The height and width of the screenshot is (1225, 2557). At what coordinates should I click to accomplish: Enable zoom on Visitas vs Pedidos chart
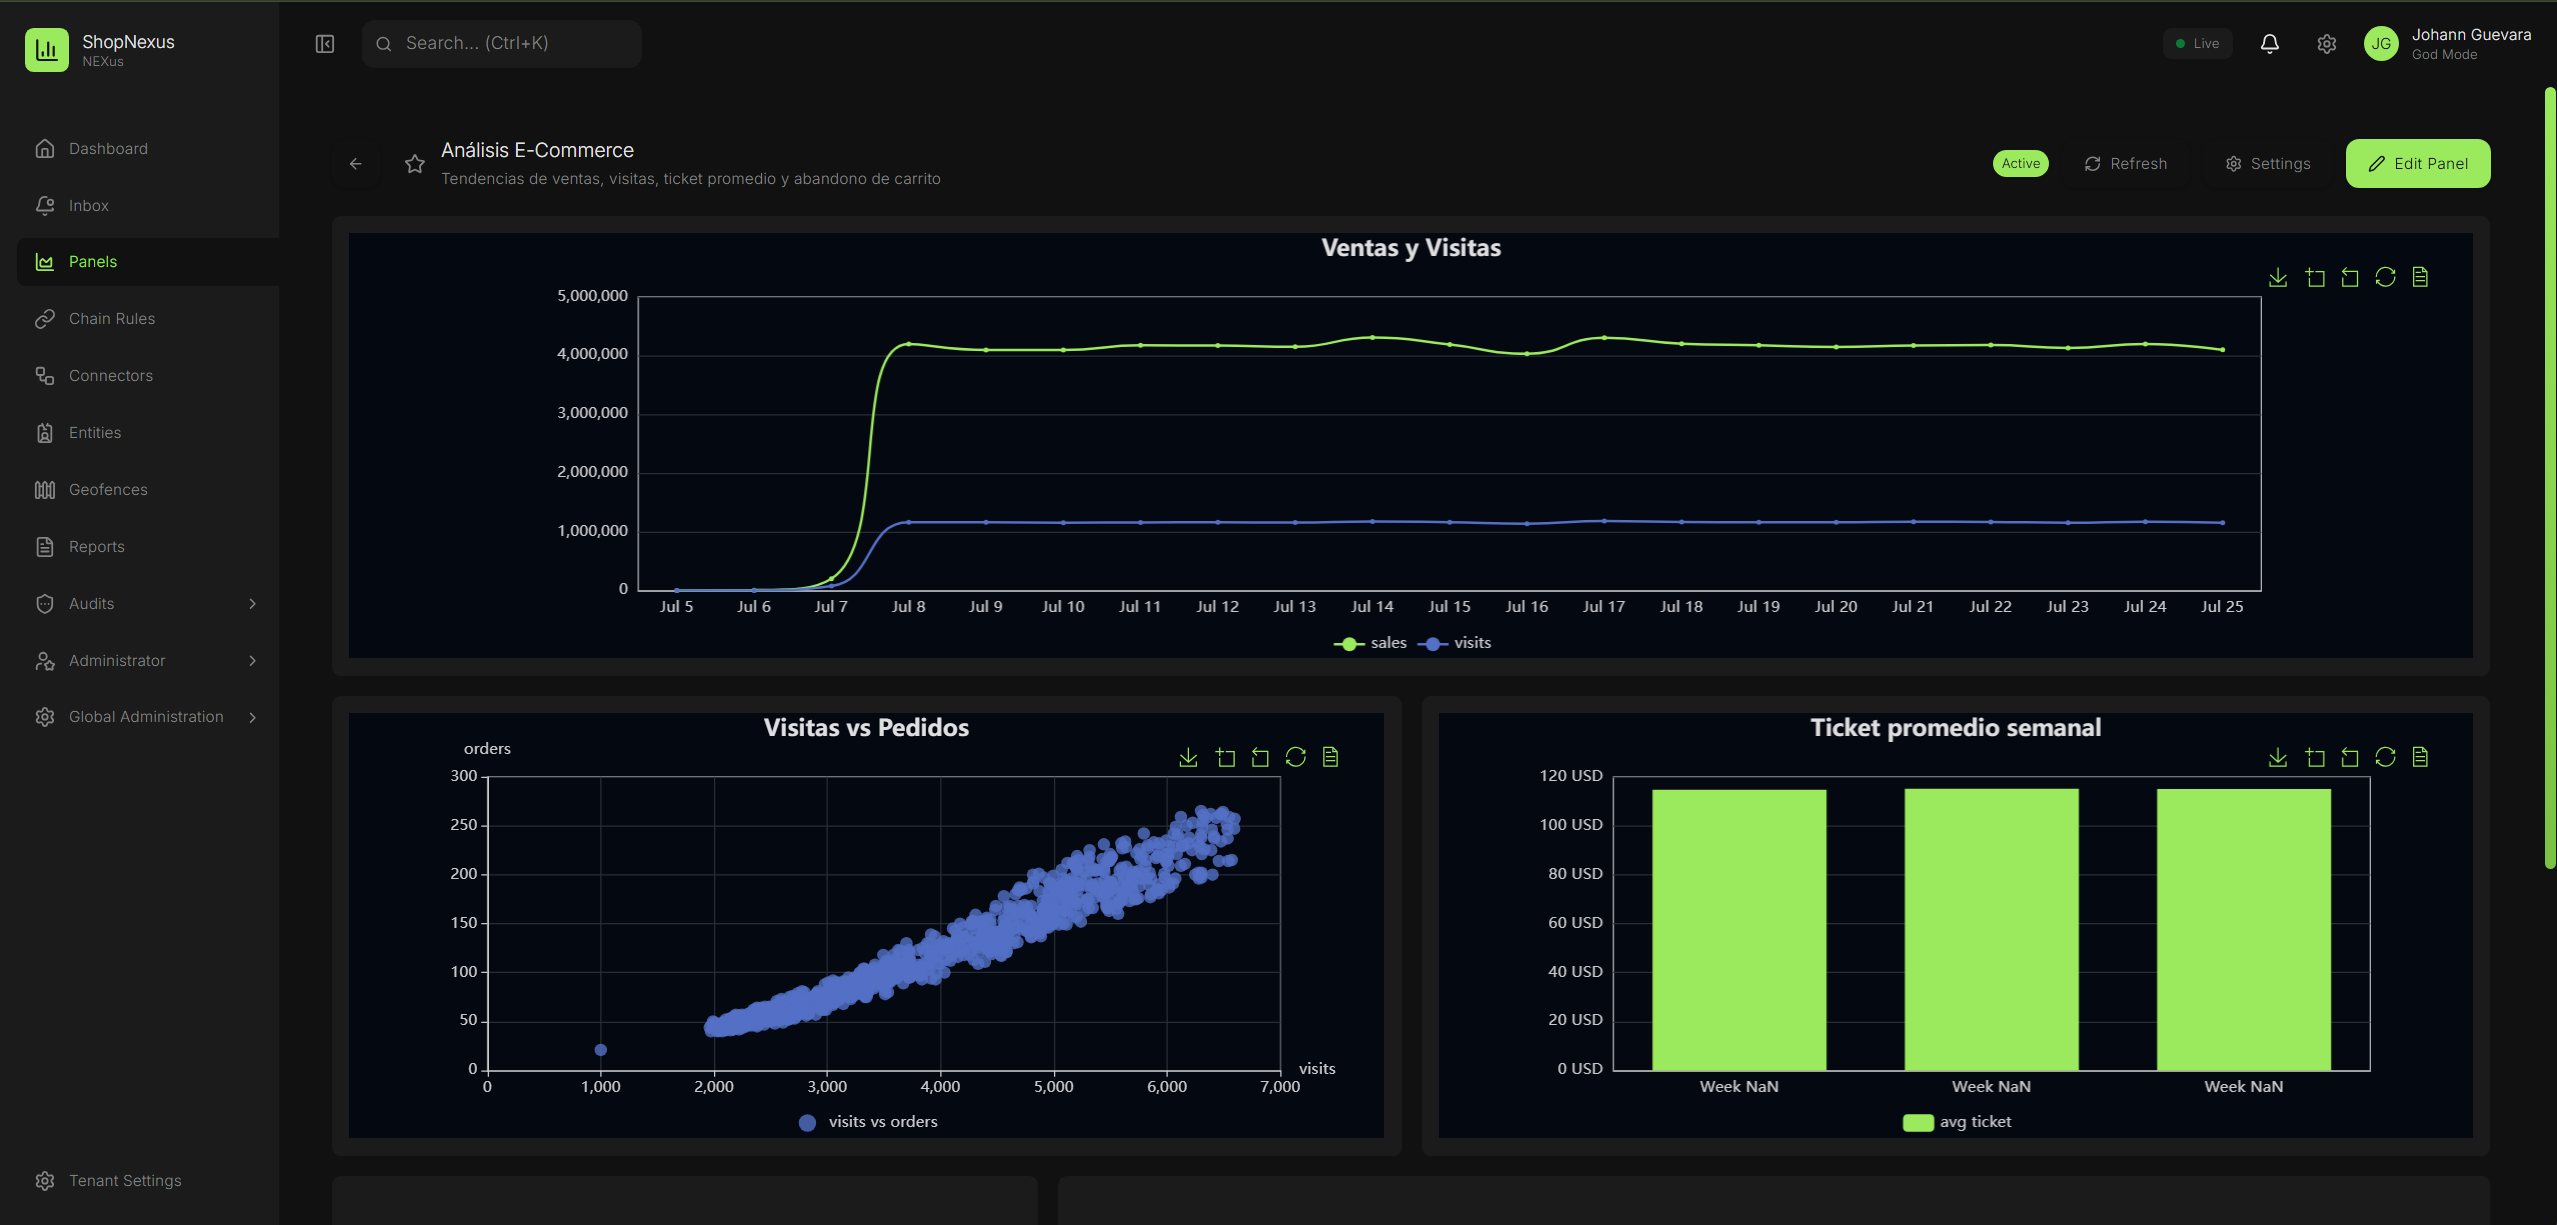click(x=1226, y=757)
